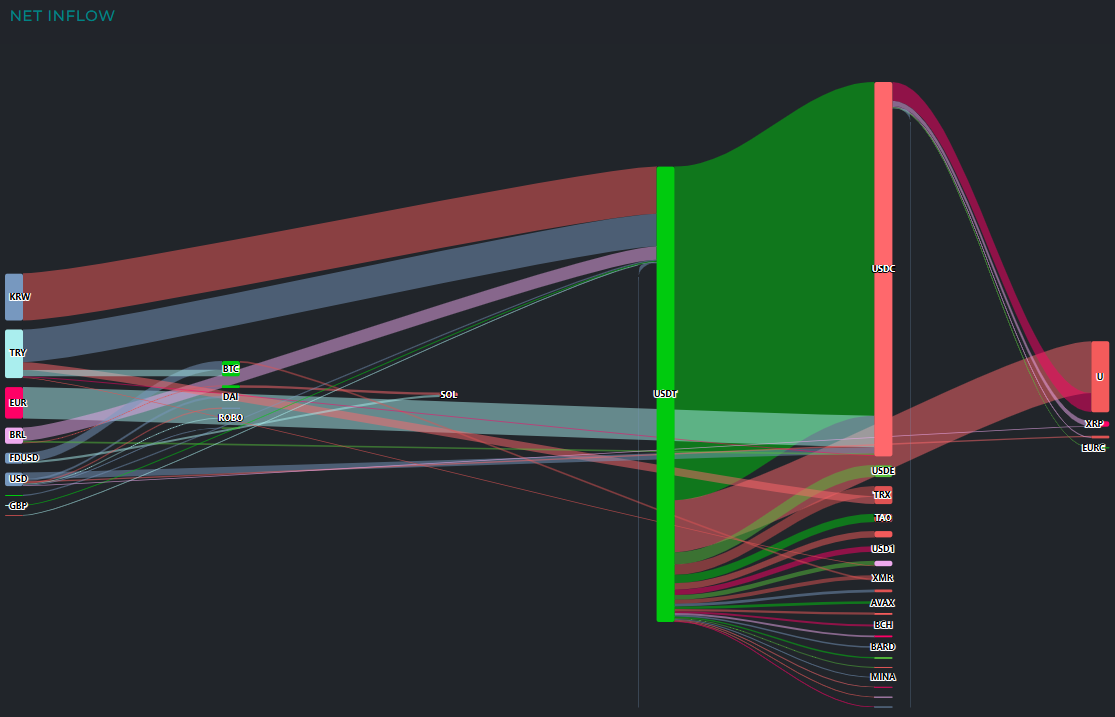Select the BRL currency node

(14, 435)
